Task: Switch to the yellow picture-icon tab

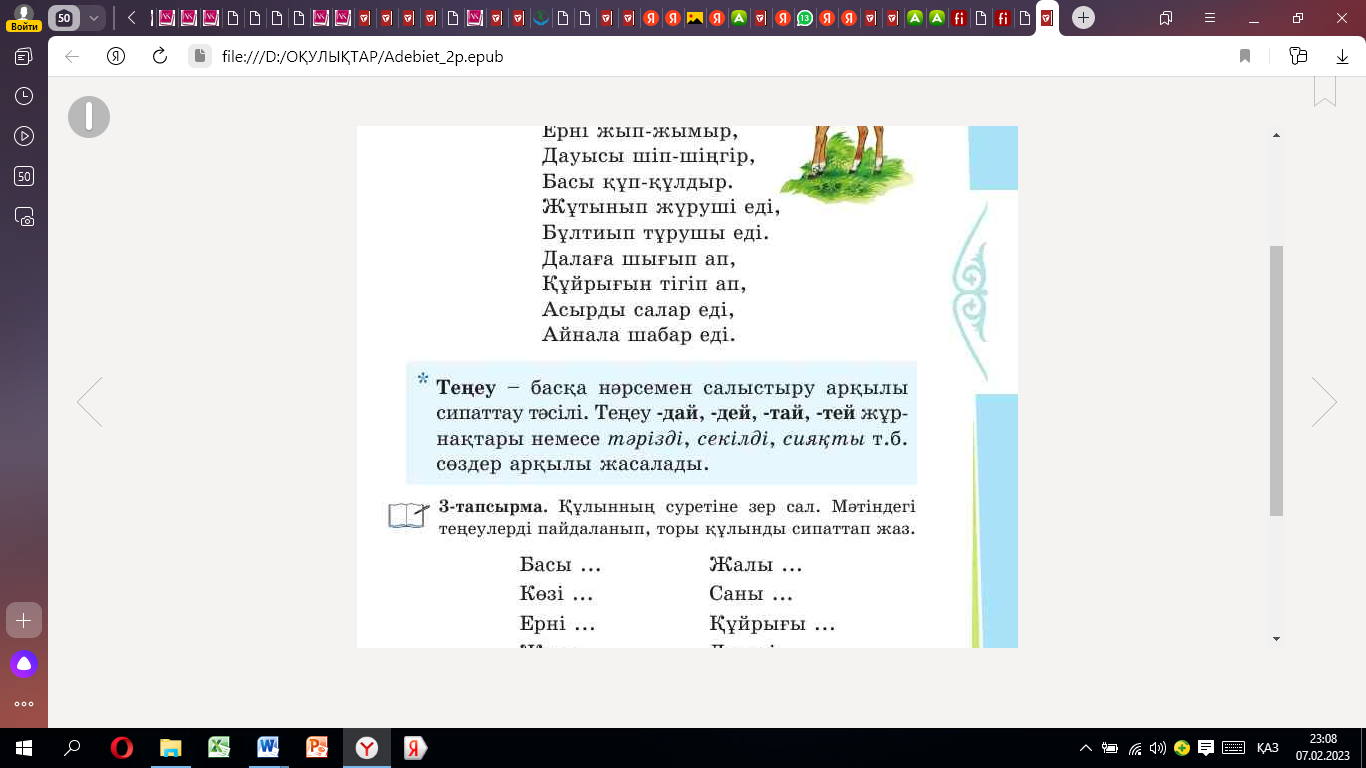Action: click(695, 18)
